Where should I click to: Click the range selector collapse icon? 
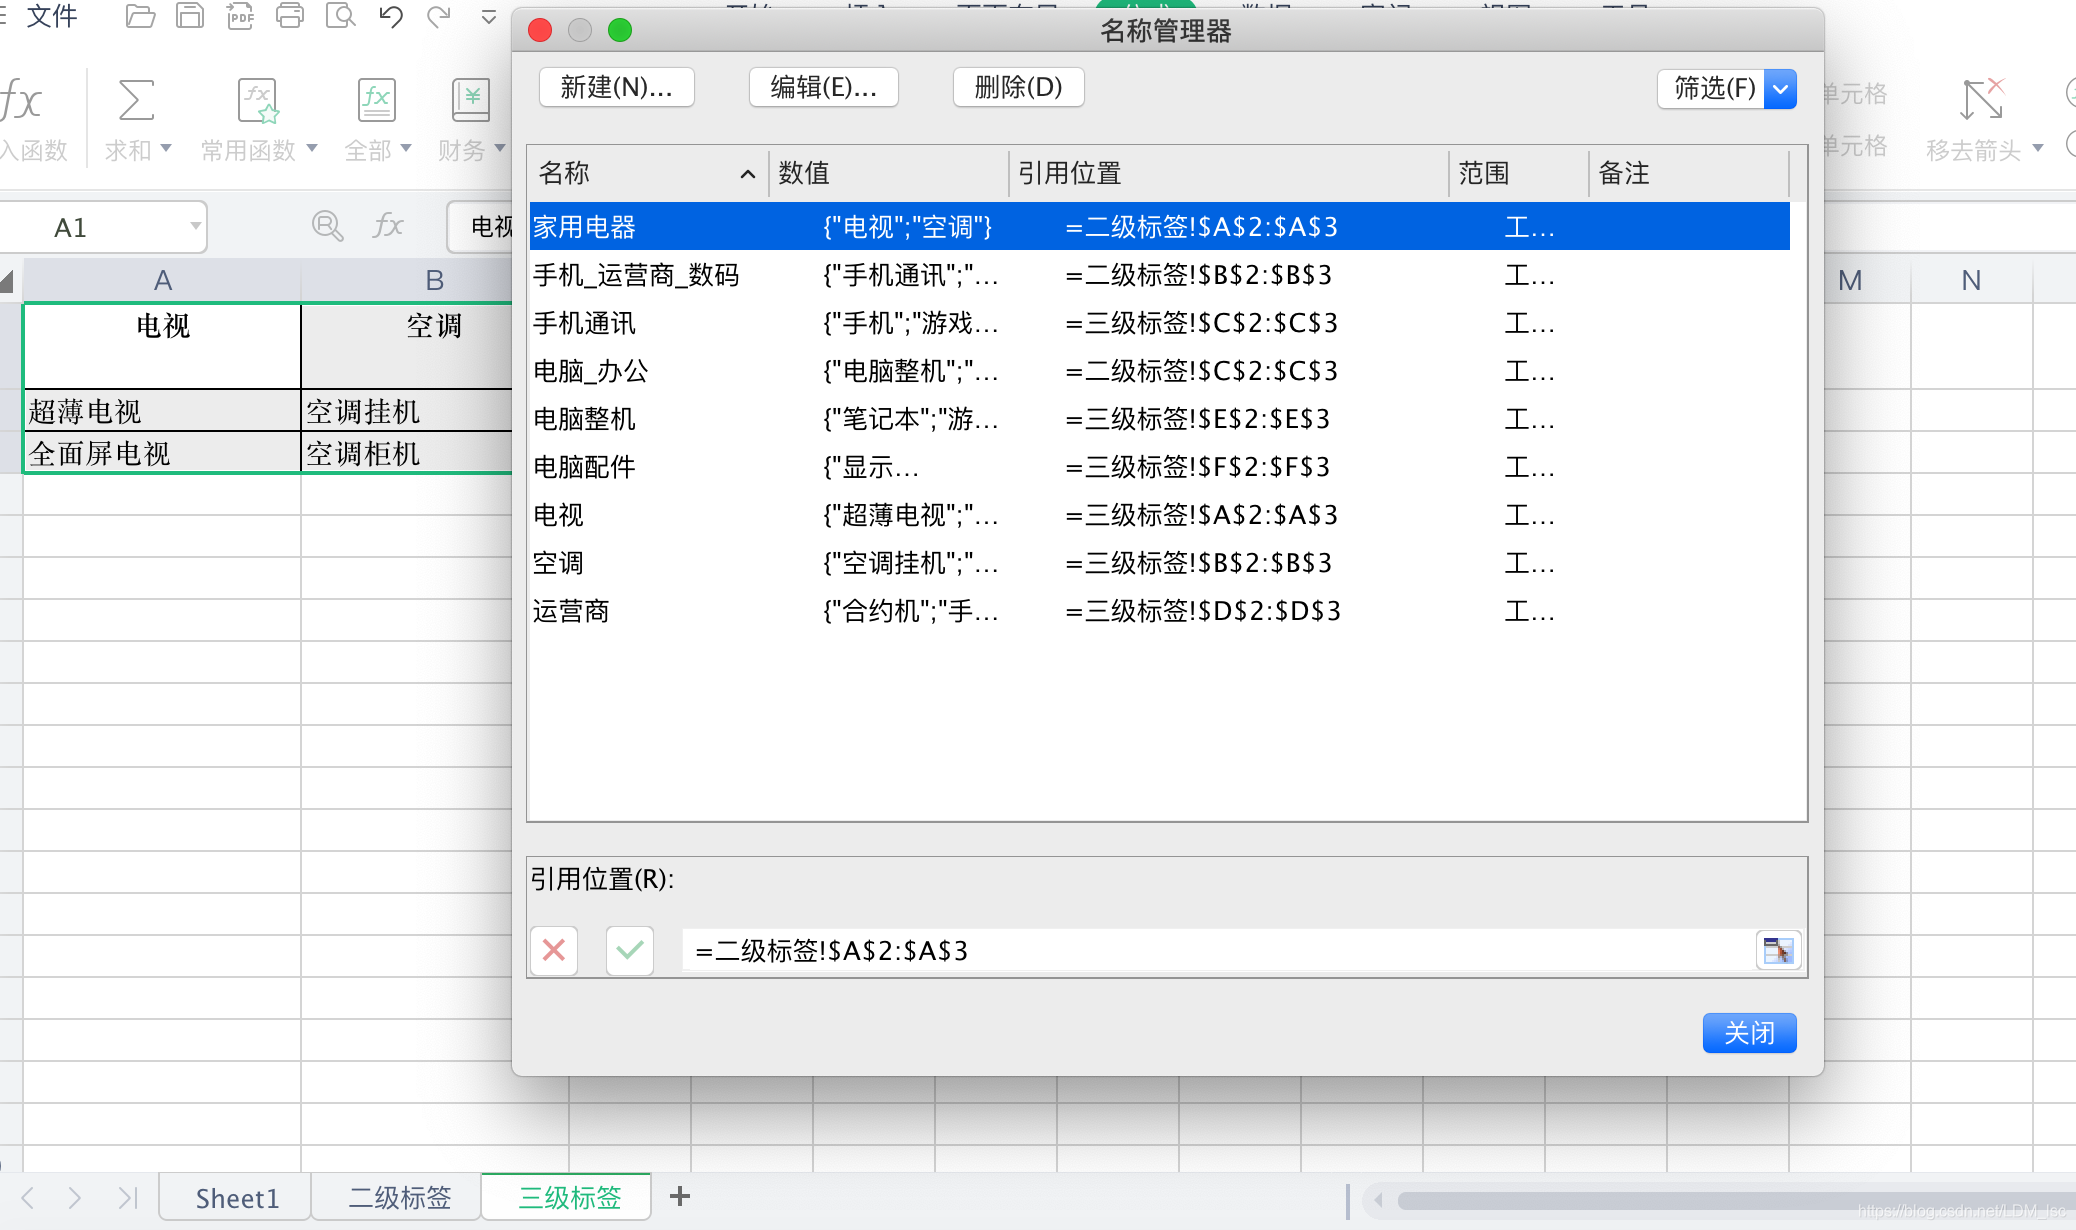point(1778,950)
